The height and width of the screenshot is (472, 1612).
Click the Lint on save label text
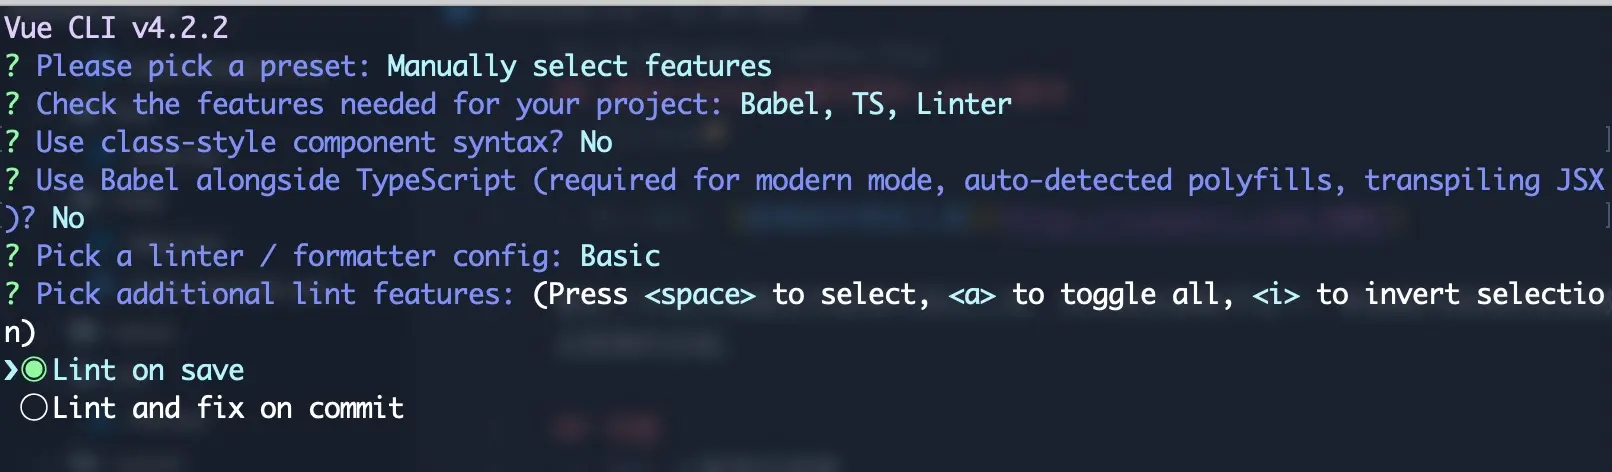coord(148,370)
